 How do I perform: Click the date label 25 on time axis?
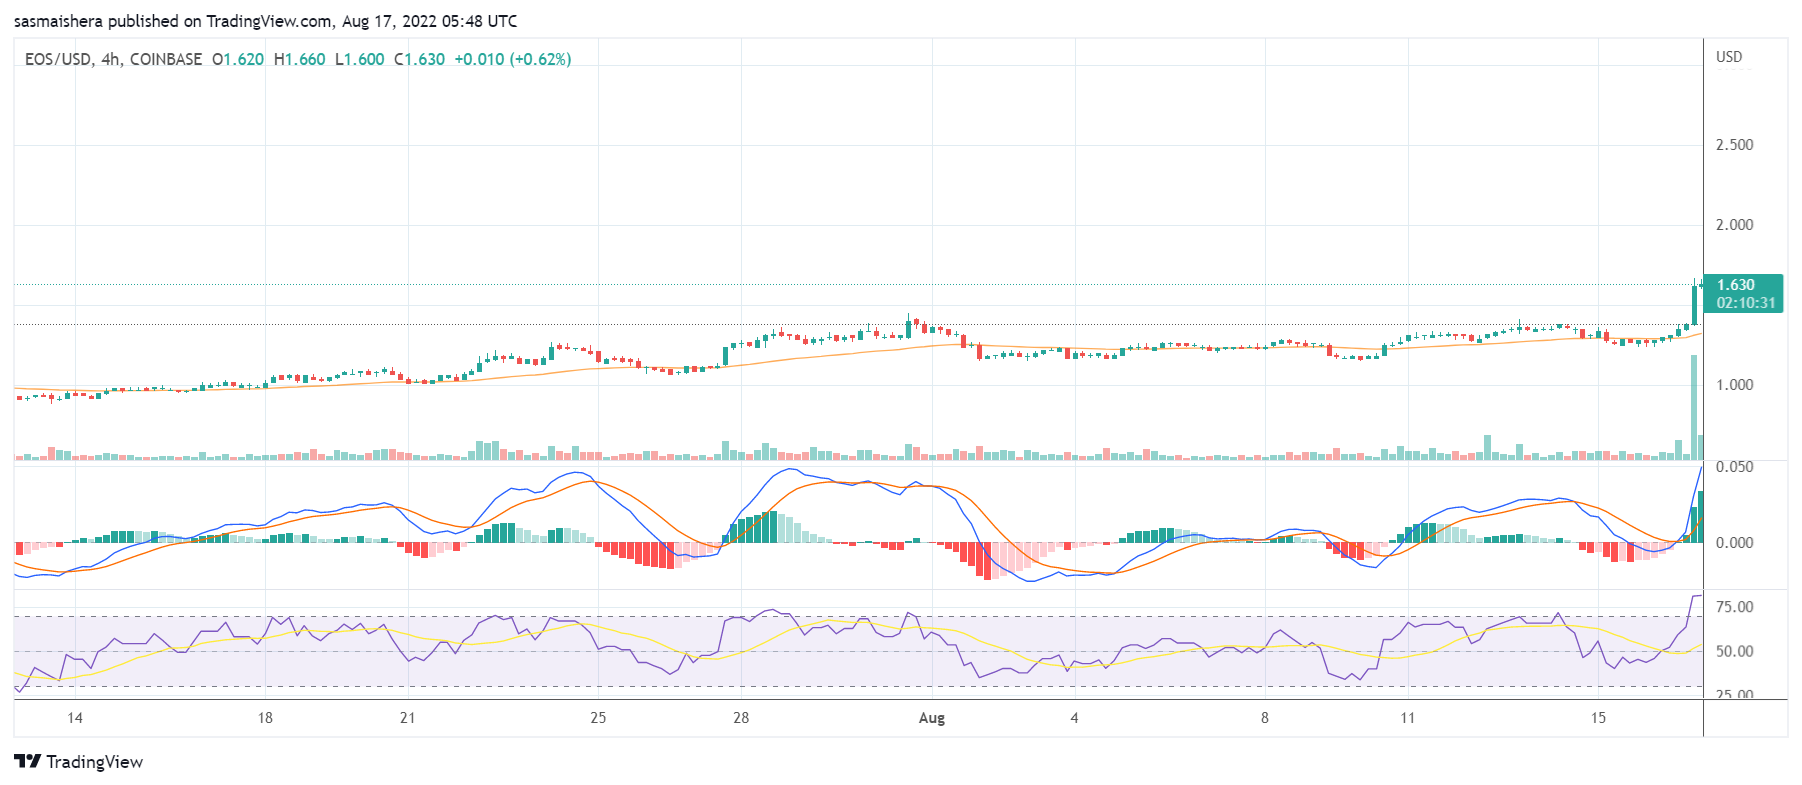click(x=598, y=718)
